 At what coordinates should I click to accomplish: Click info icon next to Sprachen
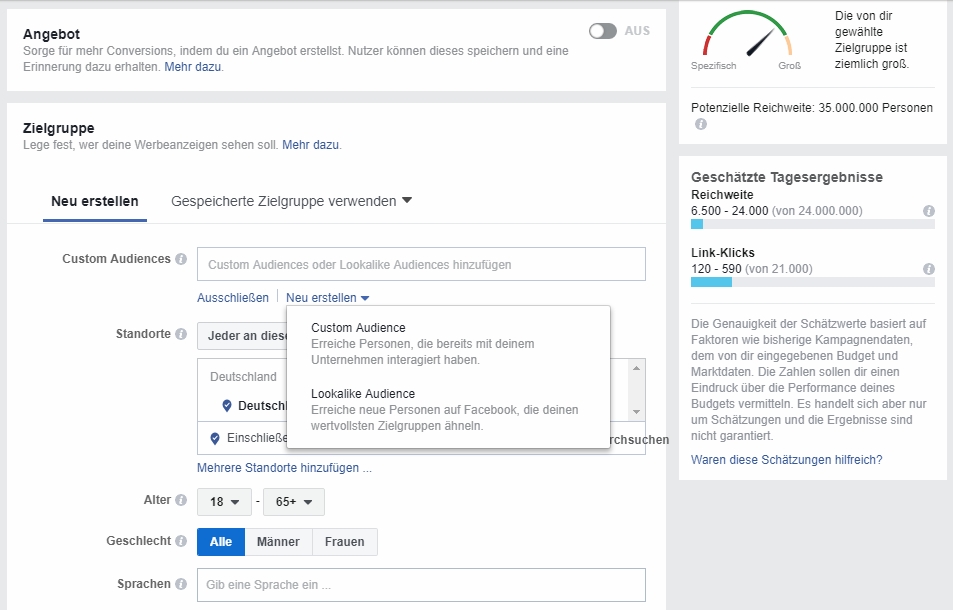181,584
